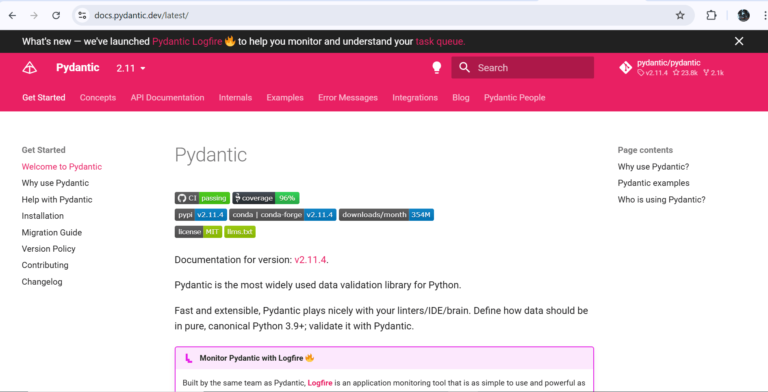Open Why use Pydantic in left sidebar

pyautogui.click(x=55, y=183)
